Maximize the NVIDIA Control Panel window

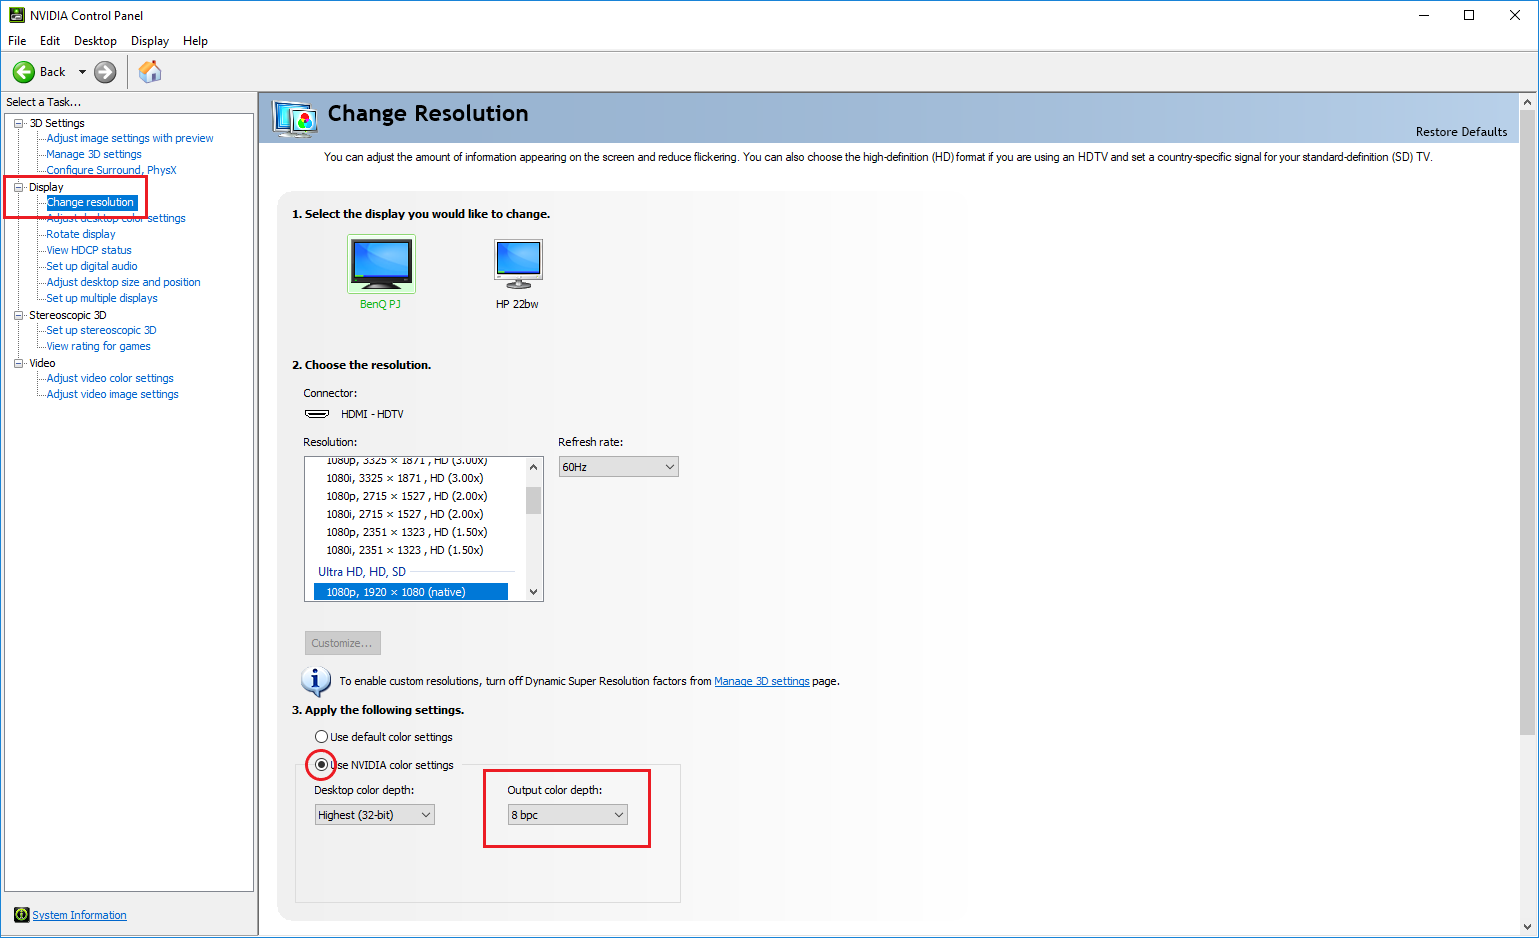(x=1469, y=15)
